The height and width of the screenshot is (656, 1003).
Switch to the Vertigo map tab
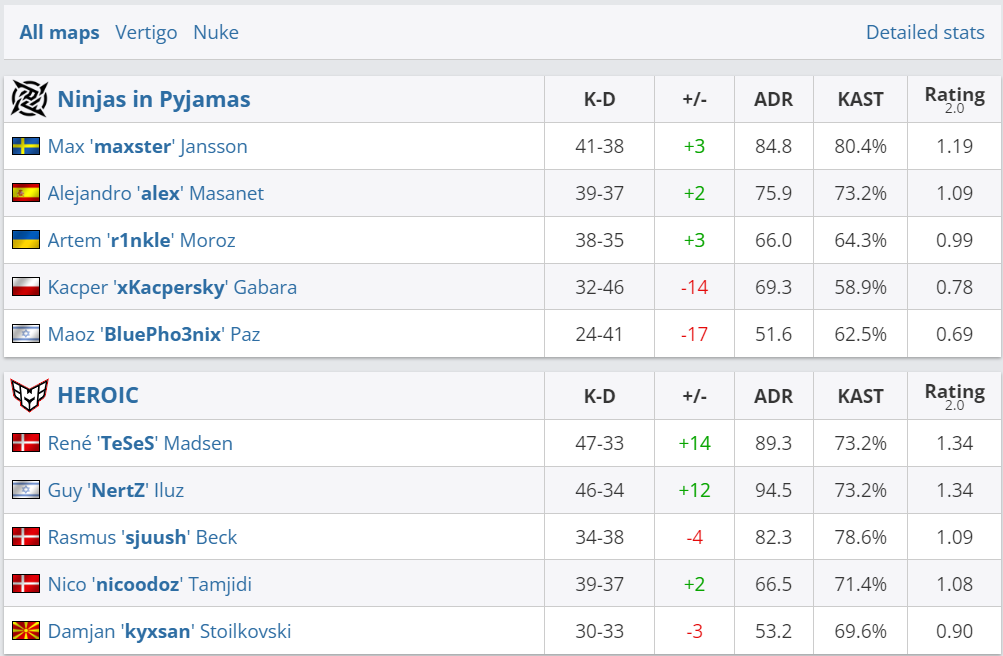(x=146, y=32)
